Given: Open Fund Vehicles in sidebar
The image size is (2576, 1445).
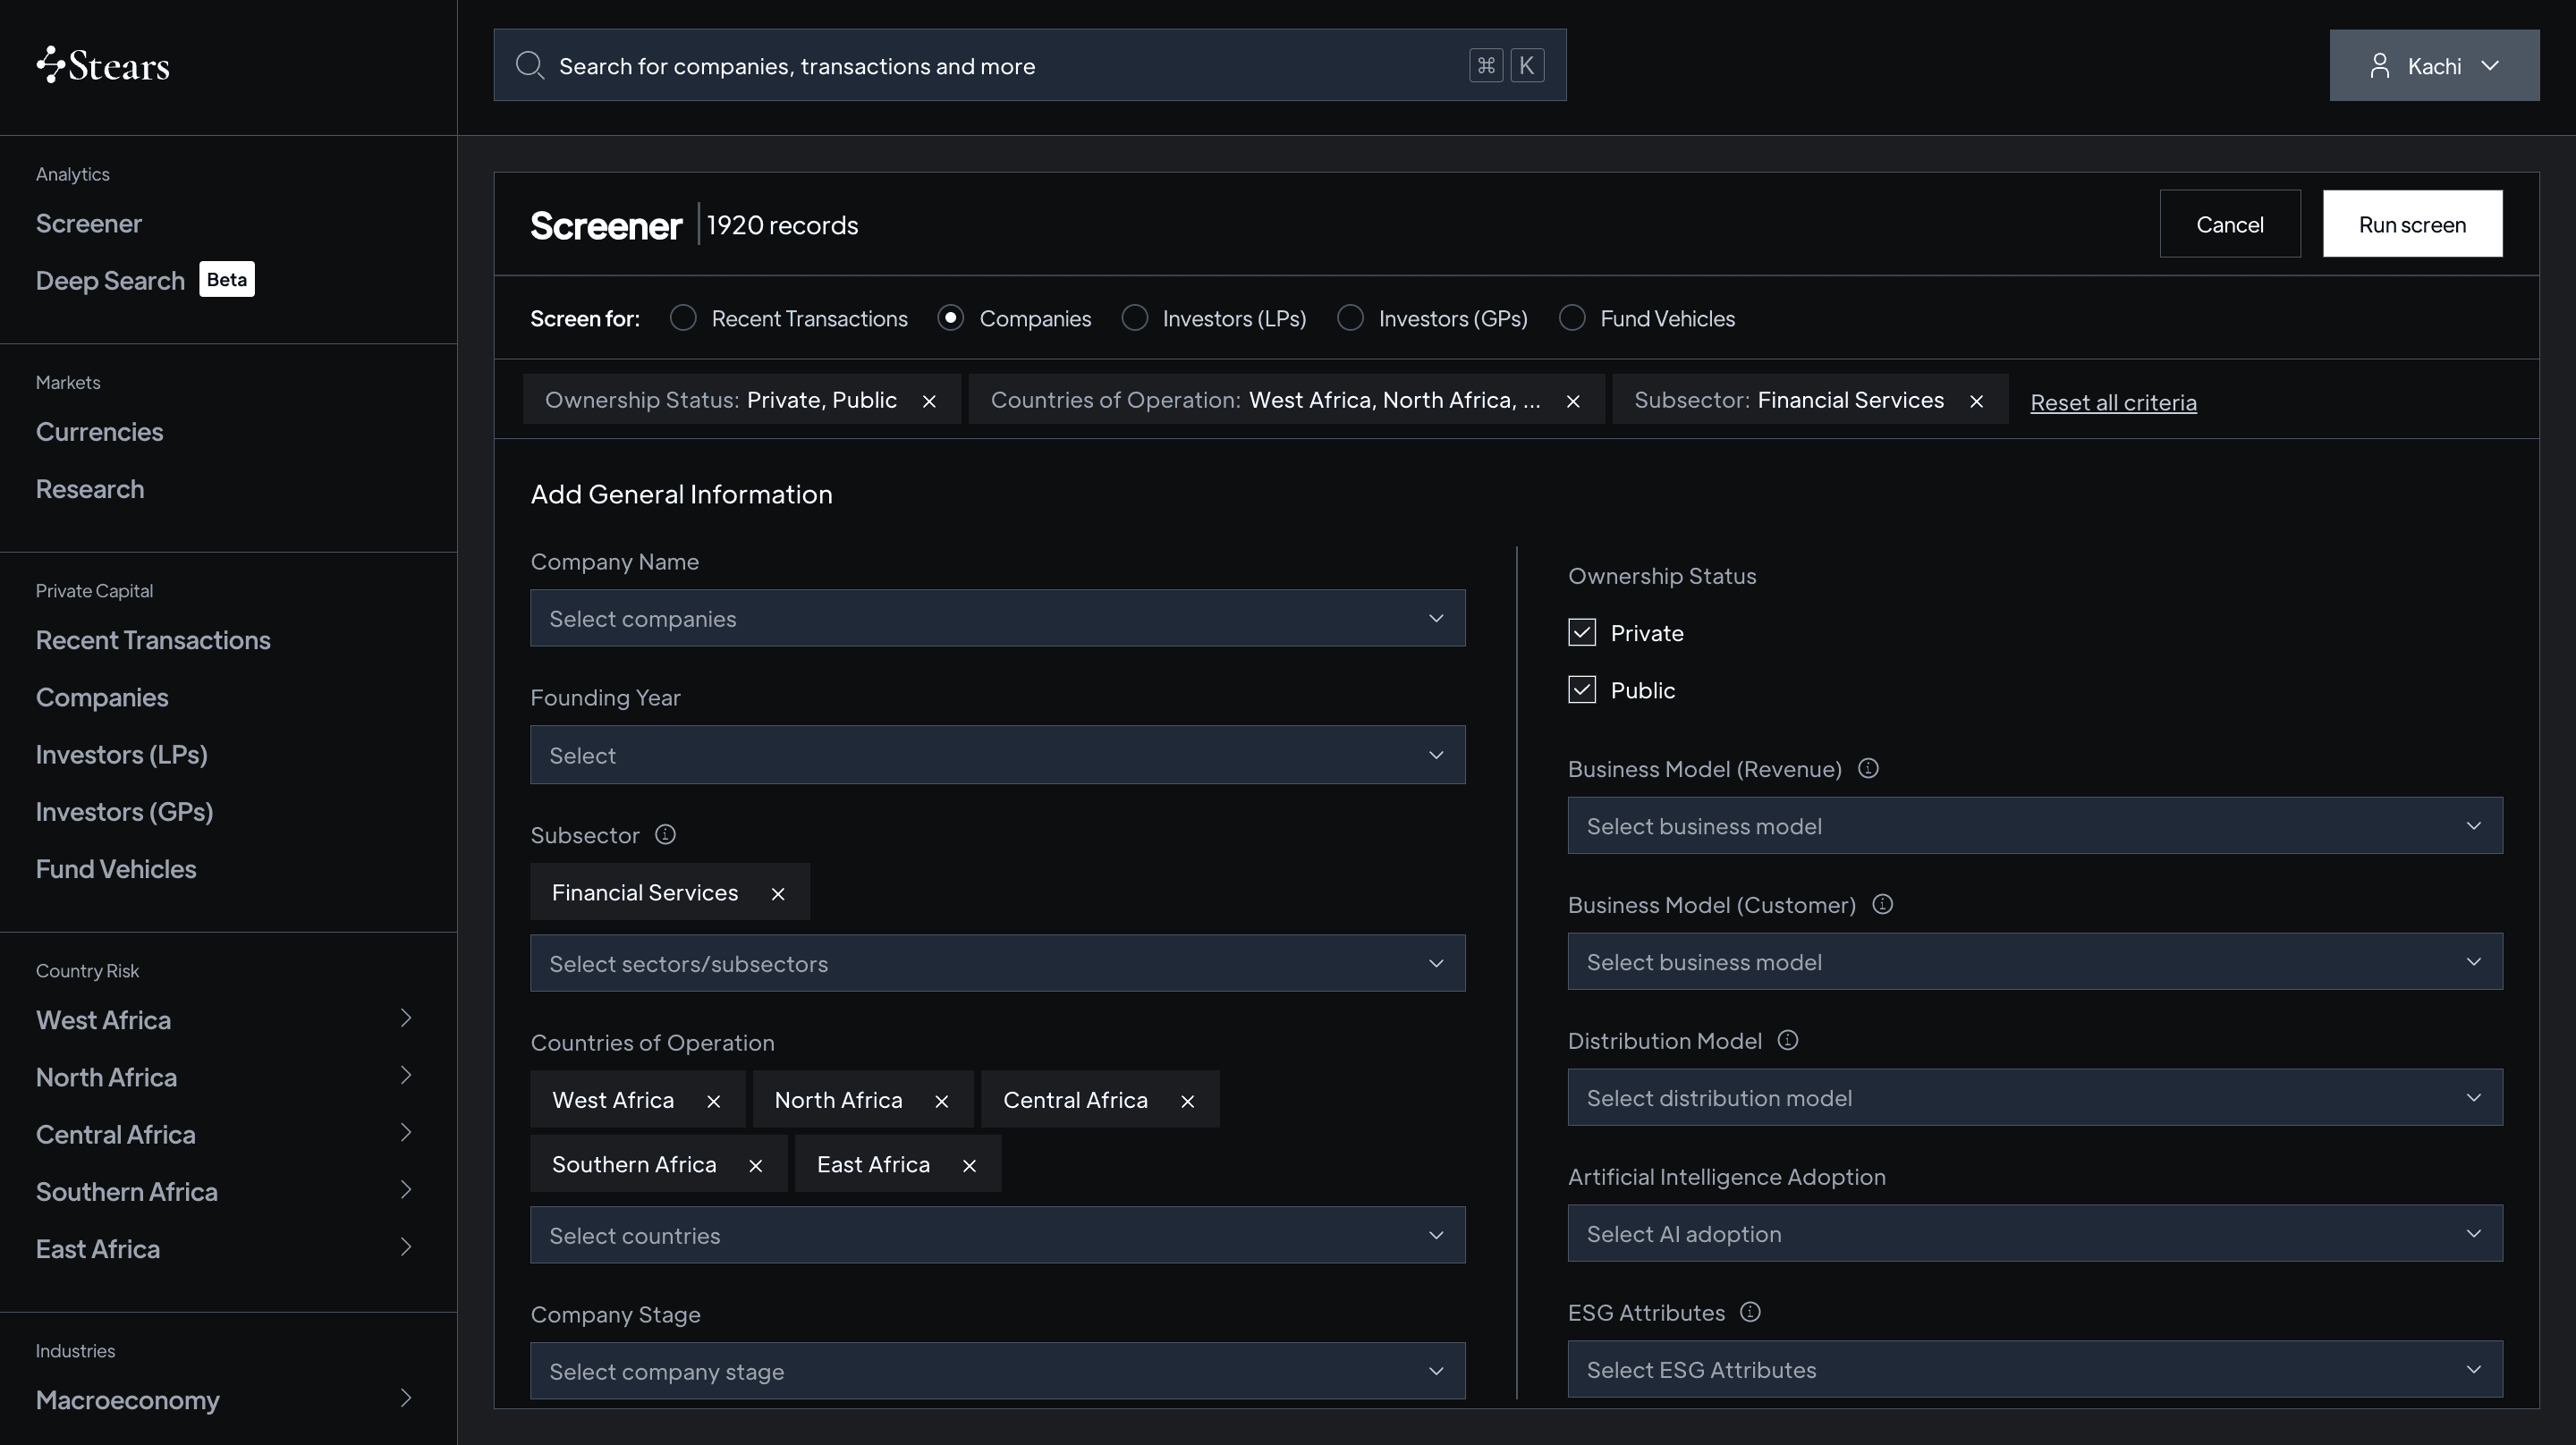Looking at the screenshot, I should (x=116, y=869).
